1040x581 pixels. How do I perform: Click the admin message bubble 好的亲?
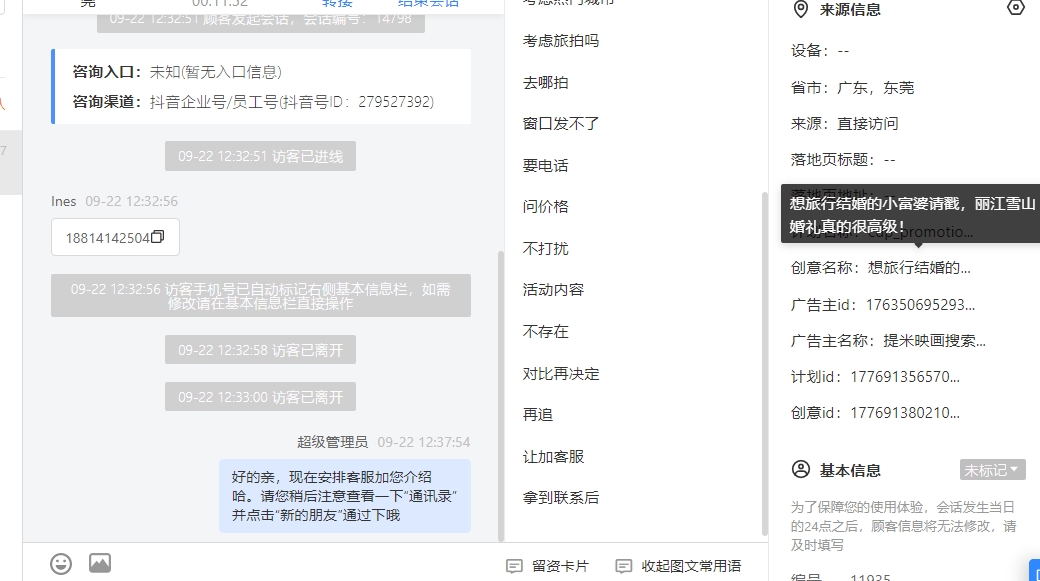tap(345, 496)
